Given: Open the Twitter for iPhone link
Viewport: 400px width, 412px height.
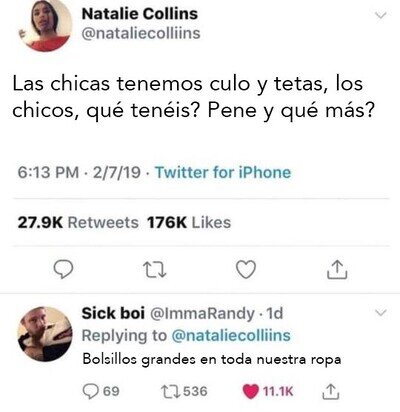Looking at the screenshot, I should 223,173.
